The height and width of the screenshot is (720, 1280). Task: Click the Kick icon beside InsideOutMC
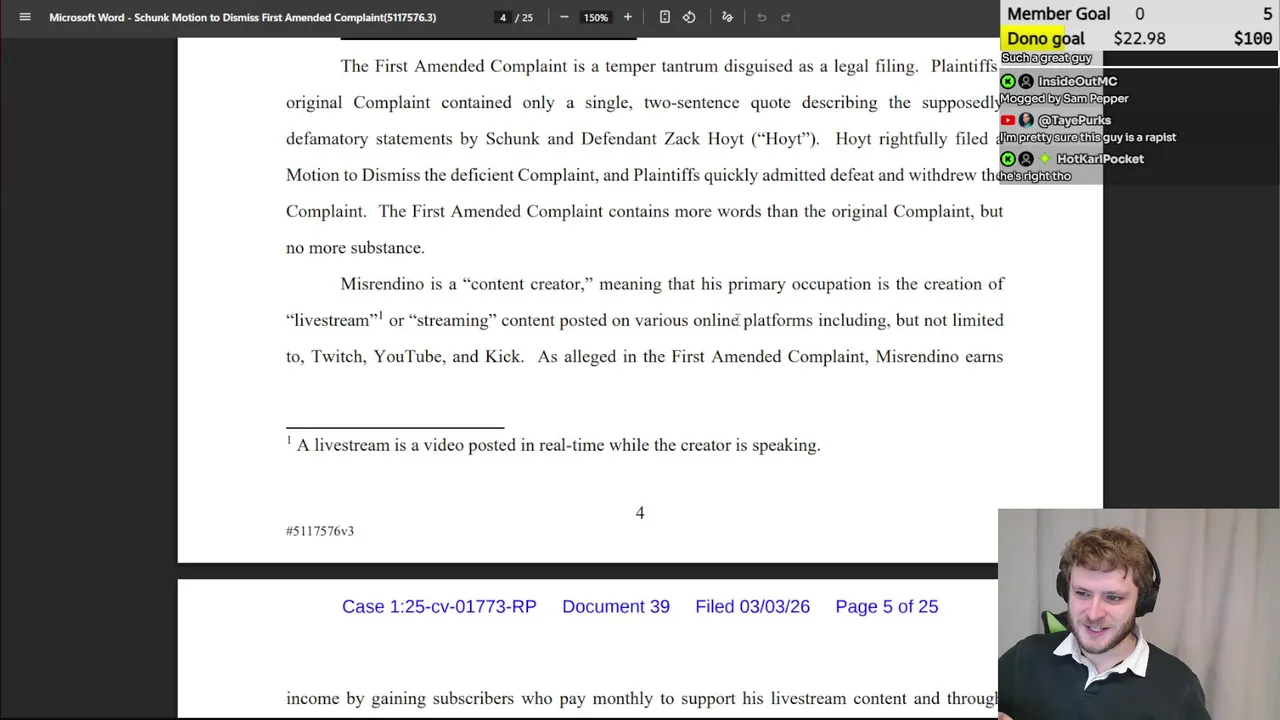(1008, 81)
